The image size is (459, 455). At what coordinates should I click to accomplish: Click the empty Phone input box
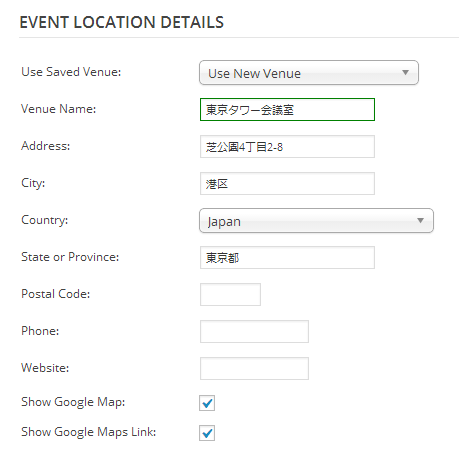(x=254, y=332)
